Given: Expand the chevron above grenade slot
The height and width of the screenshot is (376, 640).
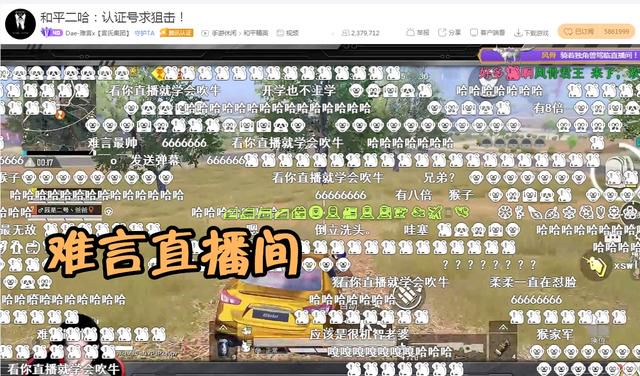Looking at the screenshot, I should click(503, 327).
